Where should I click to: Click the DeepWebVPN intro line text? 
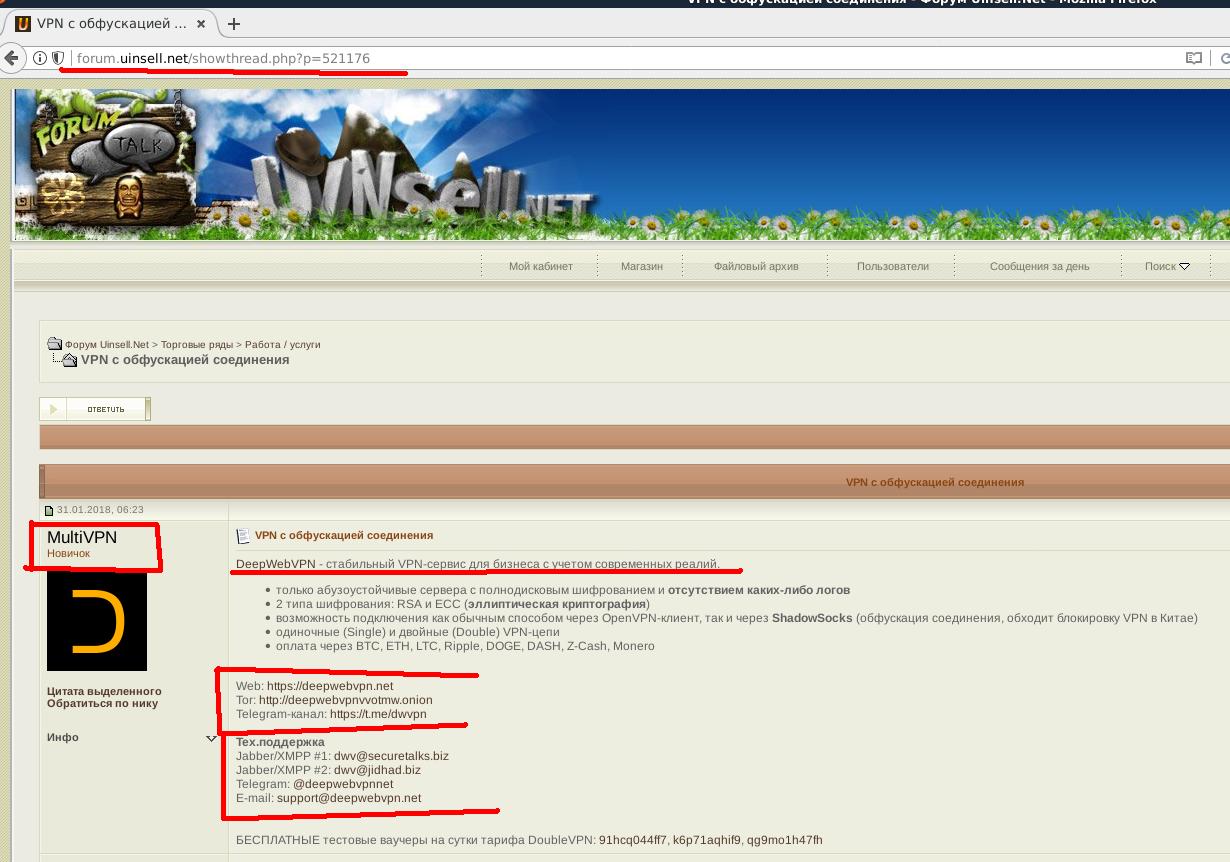click(478, 564)
